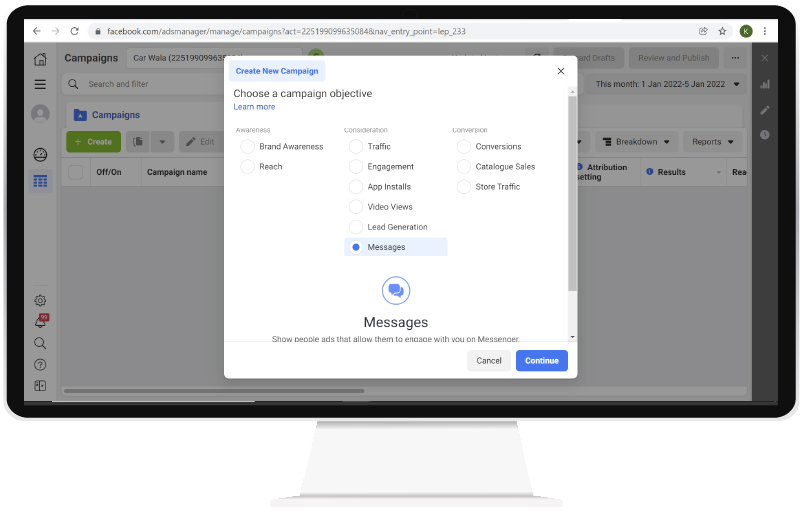This screenshot has width=802, height=513.
Task: Close the Create New Campaign dialog
Action: point(561,71)
